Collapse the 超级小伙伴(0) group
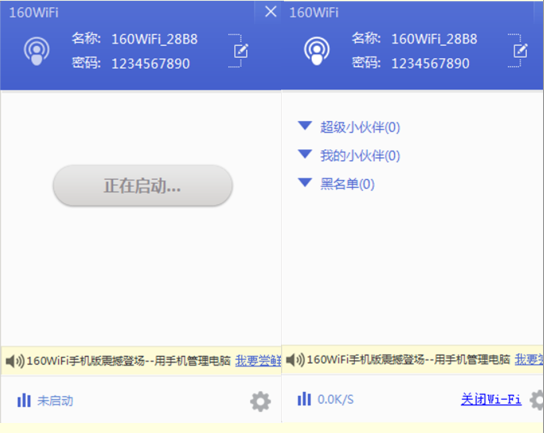 pos(305,126)
